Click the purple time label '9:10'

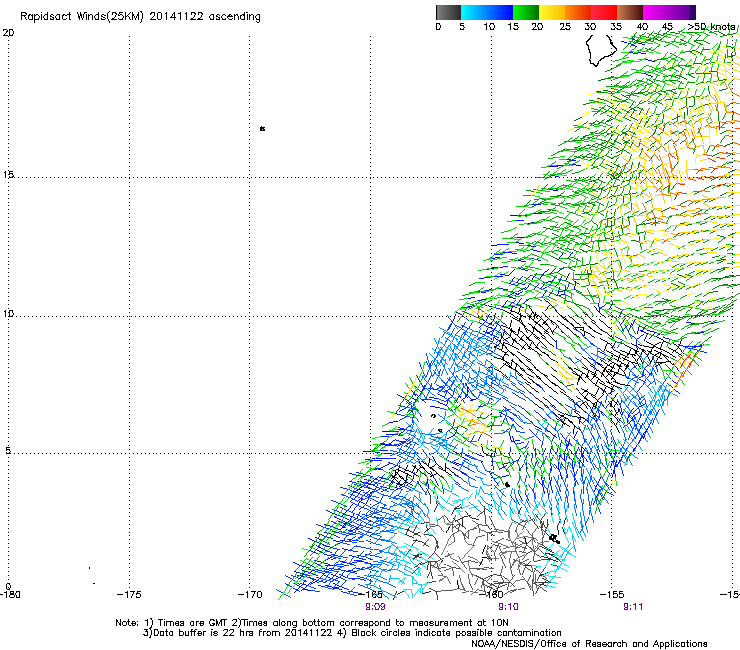(x=508, y=607)
